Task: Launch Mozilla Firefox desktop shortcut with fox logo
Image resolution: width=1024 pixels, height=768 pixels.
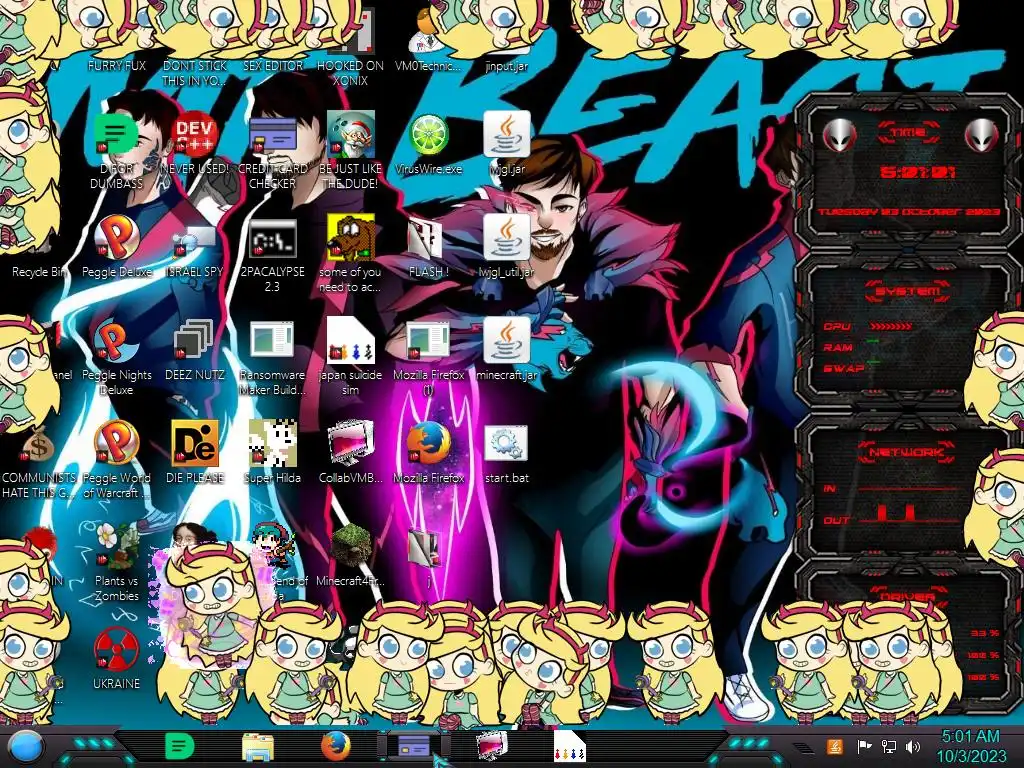Action: (x=429, y=443)
